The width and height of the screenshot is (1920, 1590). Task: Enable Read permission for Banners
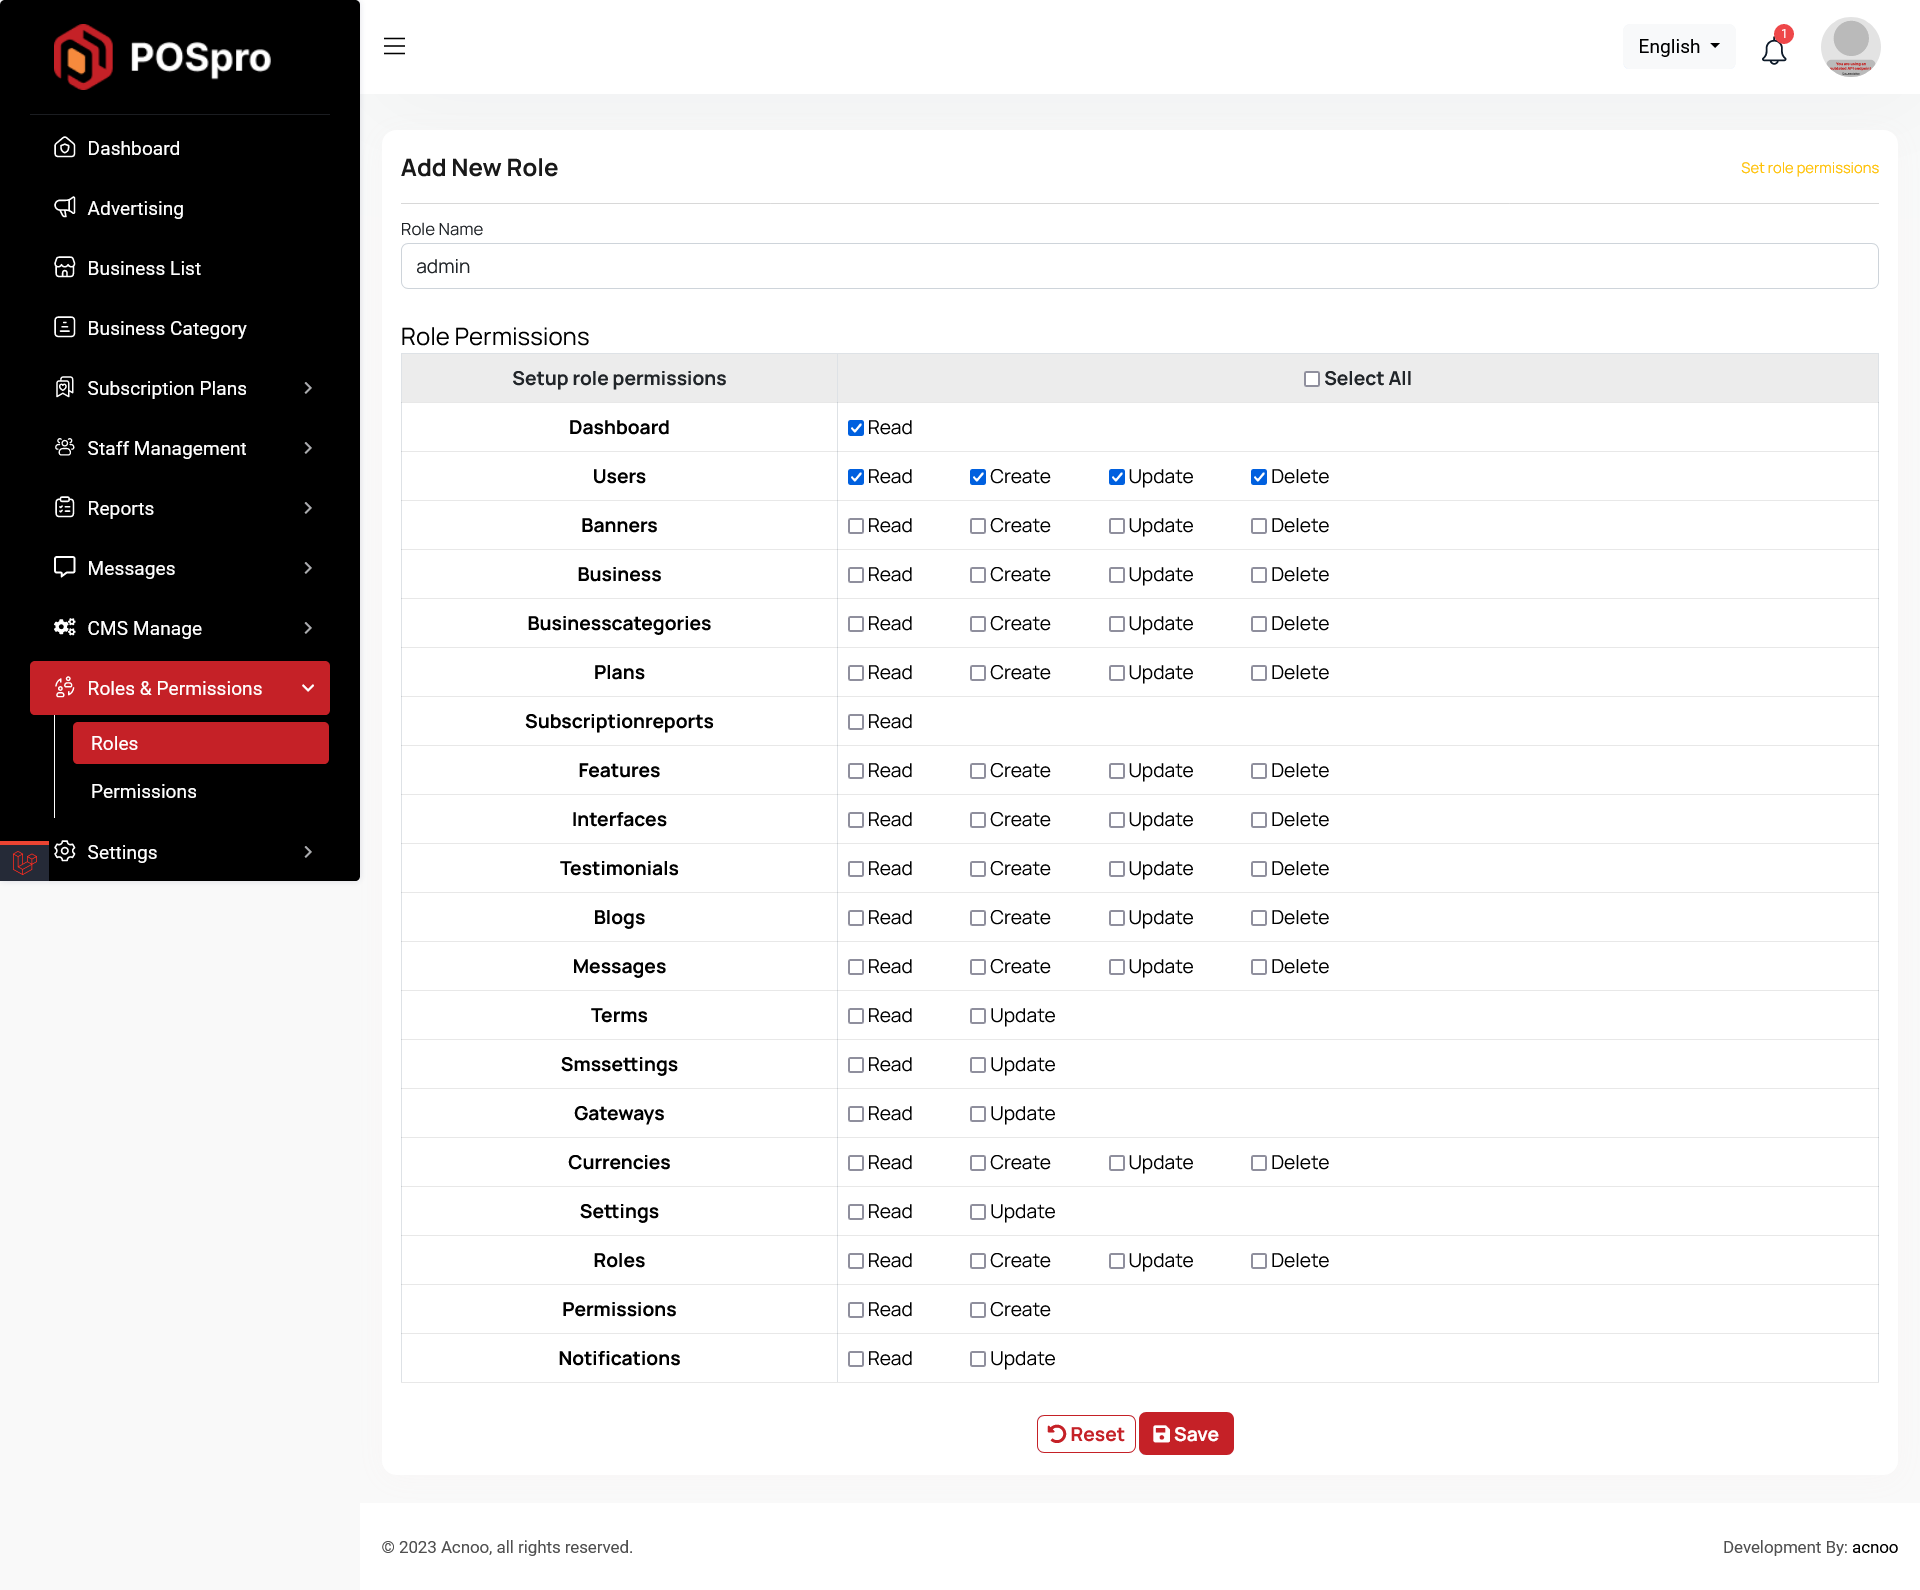(x=856, y=526)
